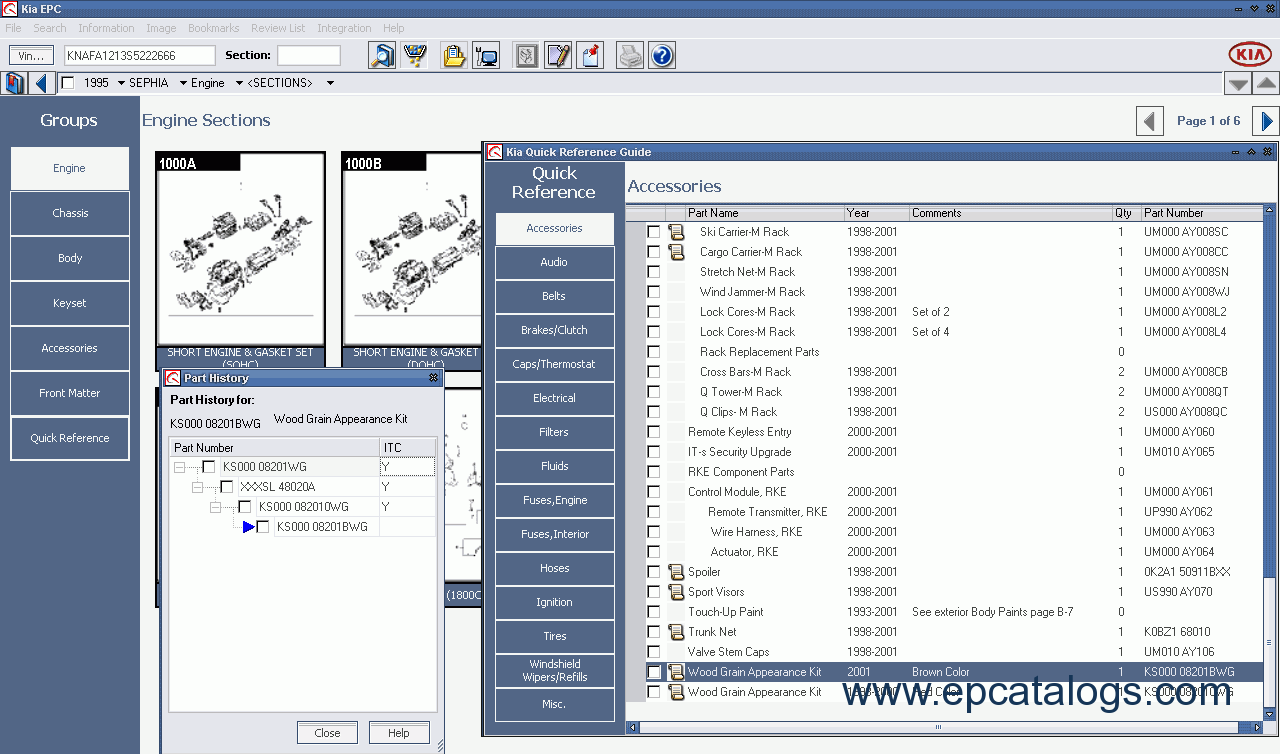Go to previous Engine Sections page
Viewport: 1280px width, 754px height.
[1150, 121]
